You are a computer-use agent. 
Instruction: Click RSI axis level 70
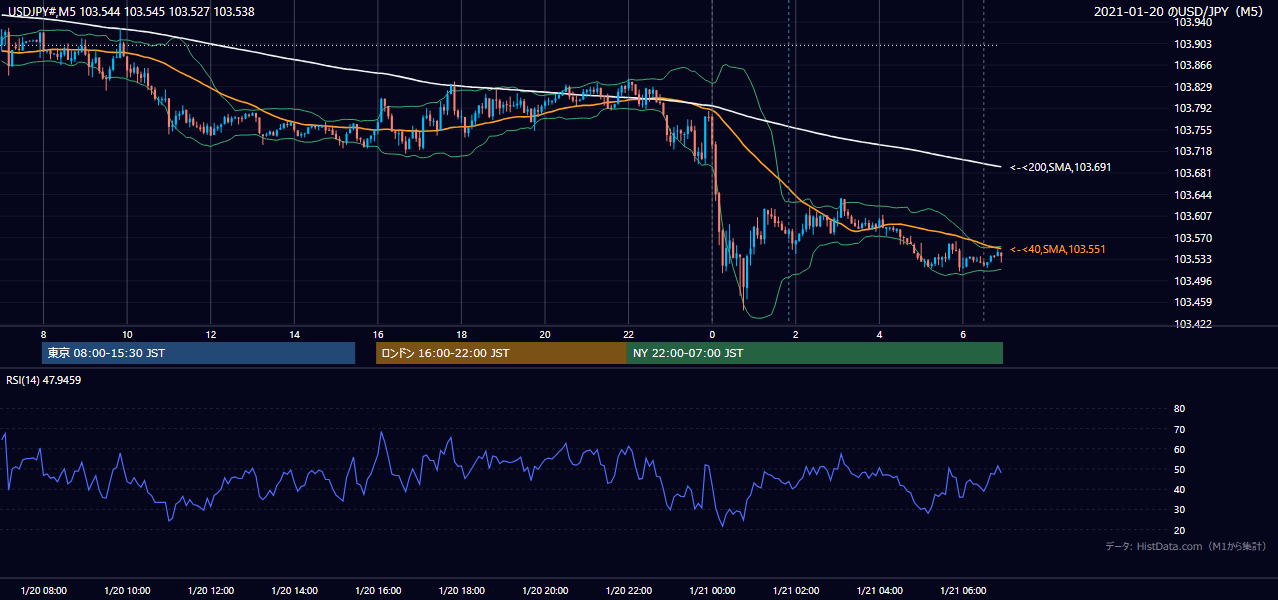pos(1179,429)
